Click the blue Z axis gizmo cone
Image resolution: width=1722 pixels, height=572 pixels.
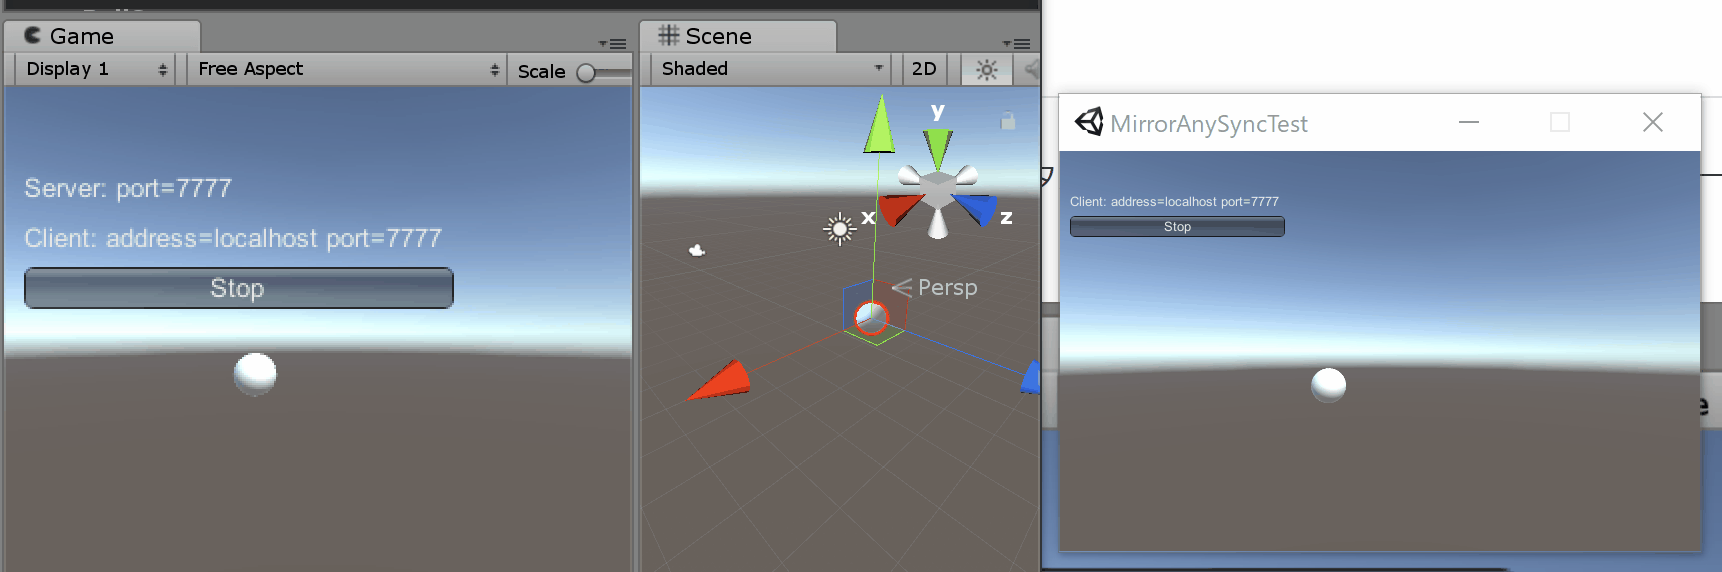[x=975, y=209]
